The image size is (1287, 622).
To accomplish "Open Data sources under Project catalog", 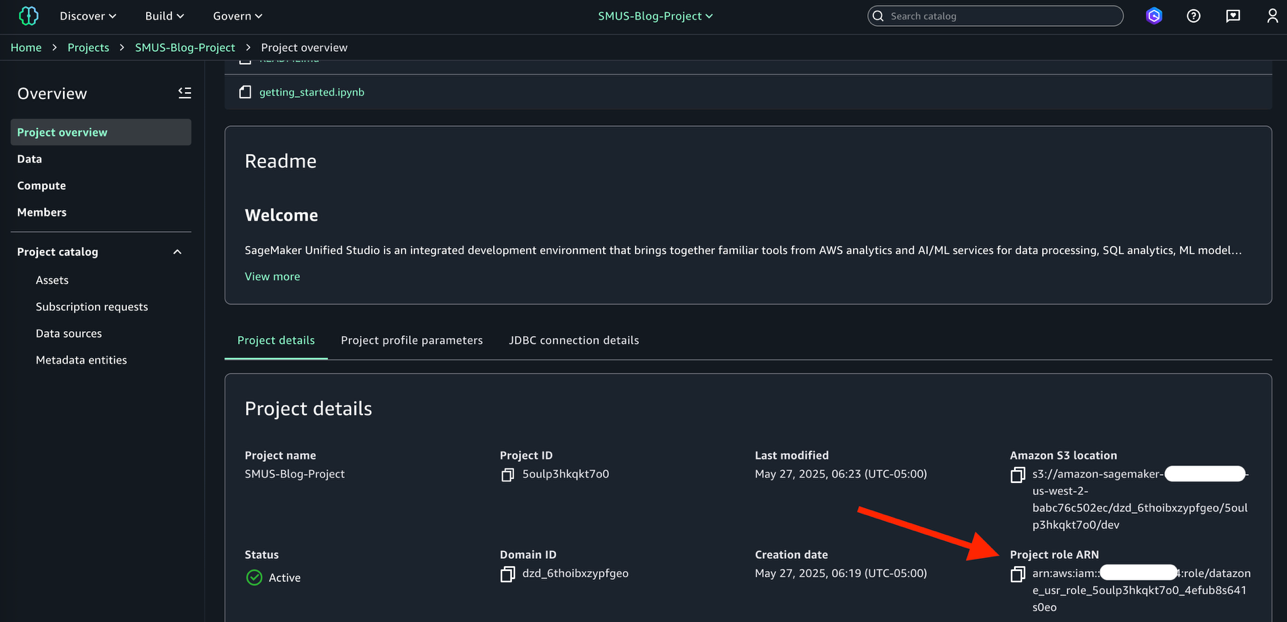I will (69, 333).
